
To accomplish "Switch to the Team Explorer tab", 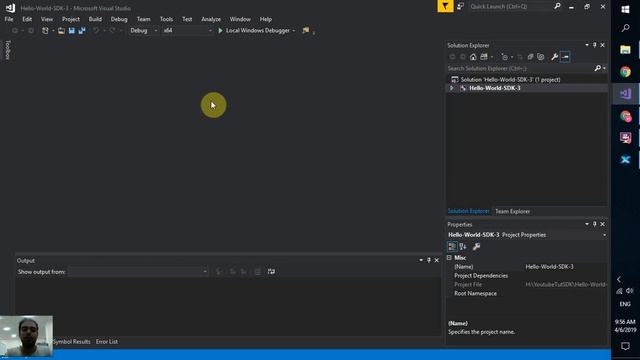I will (512, 211).
